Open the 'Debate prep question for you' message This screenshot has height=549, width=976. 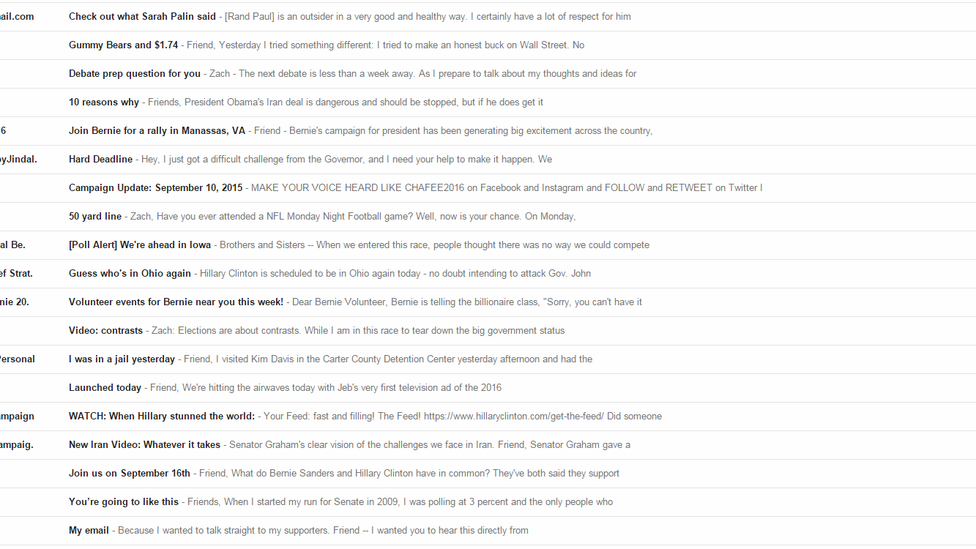click(x=488, y=74)
